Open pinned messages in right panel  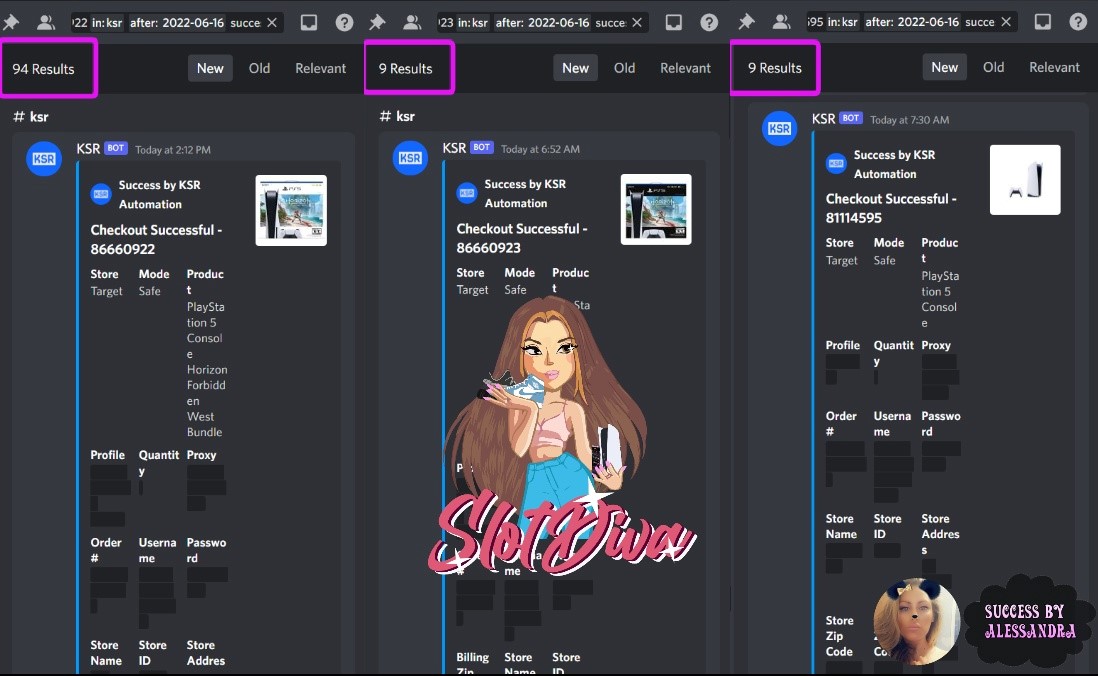coord(746,22)
